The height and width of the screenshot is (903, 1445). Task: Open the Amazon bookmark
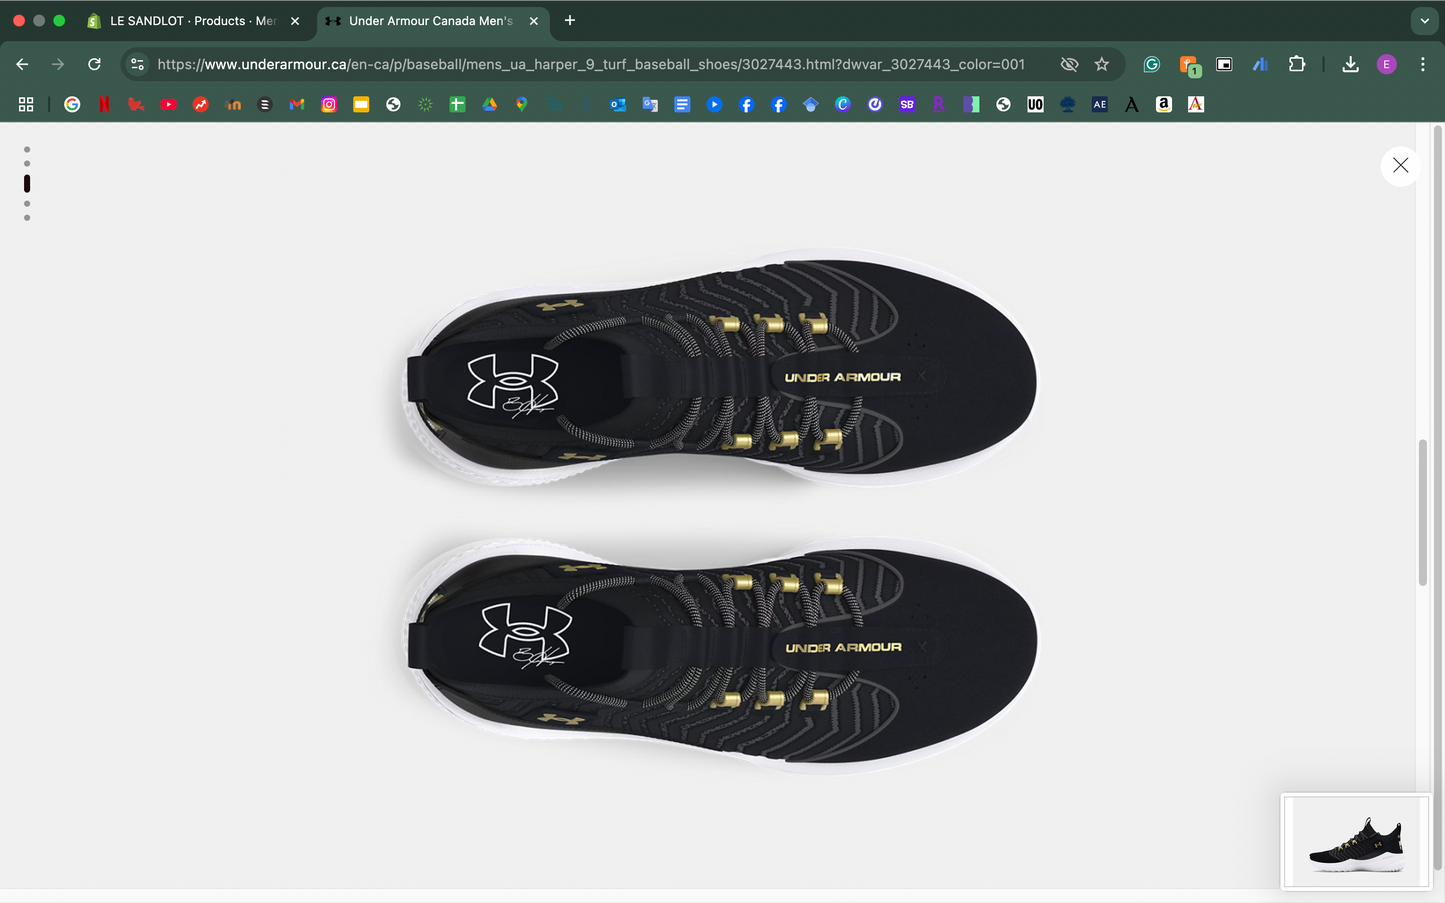coord(1164,104)
